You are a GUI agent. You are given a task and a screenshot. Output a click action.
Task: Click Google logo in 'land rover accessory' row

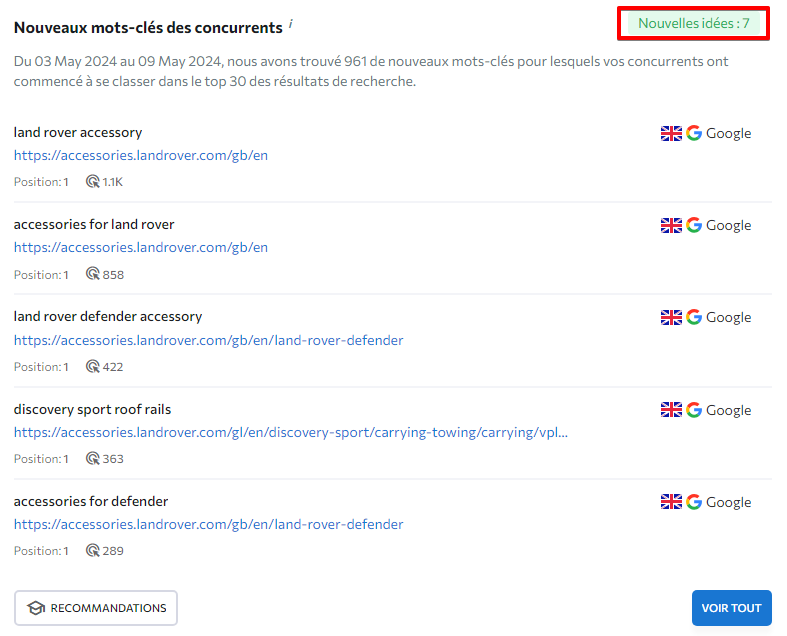coord(694,133)
